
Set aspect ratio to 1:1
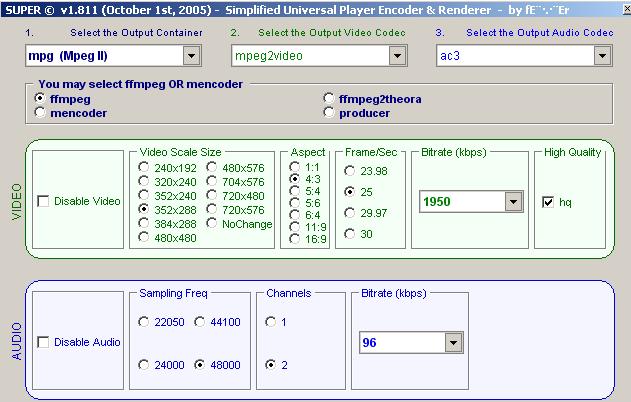coord(295,166)
